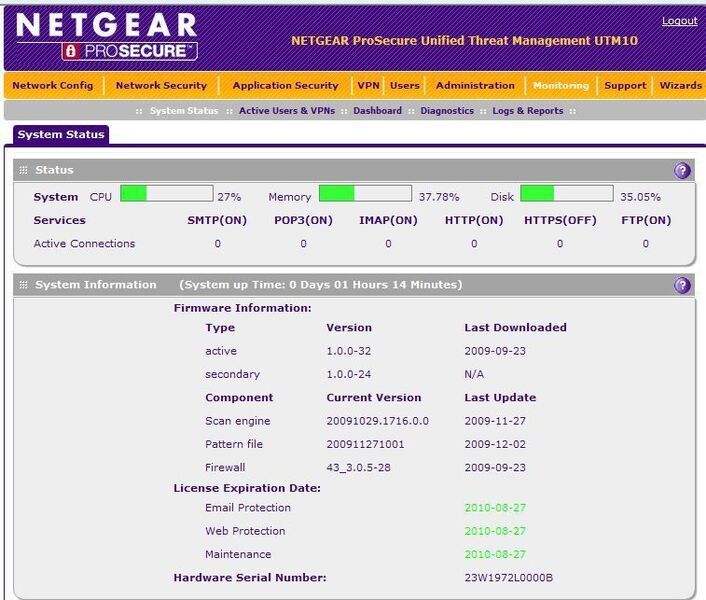The image size is (706, 600).
Task: Open the Application Security menu
Action: 285,86
